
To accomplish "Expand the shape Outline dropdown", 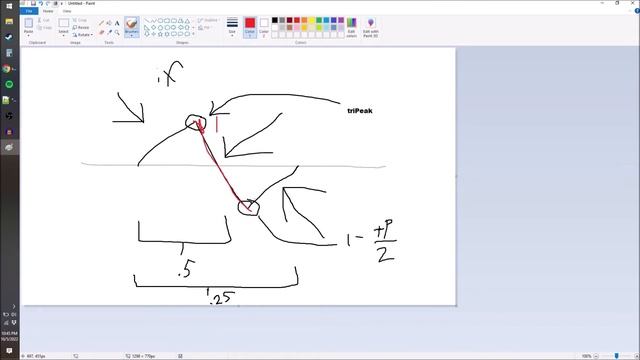I will 219,20.
